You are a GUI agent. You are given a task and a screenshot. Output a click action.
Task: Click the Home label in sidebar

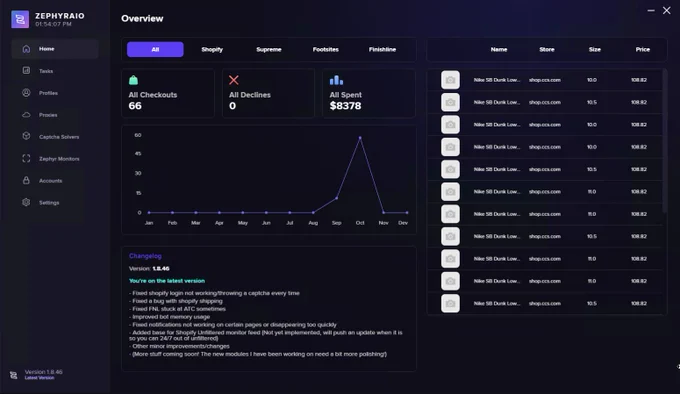[x=46, y=49]
